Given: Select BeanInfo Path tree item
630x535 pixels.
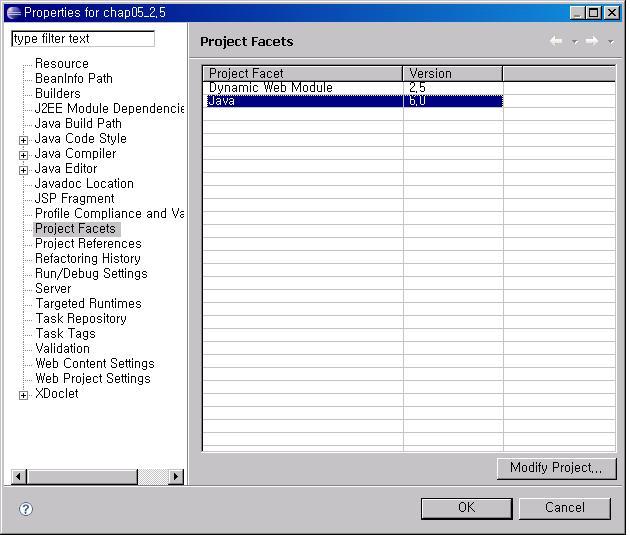Looking at the screenshot, I should click(74, 78).
